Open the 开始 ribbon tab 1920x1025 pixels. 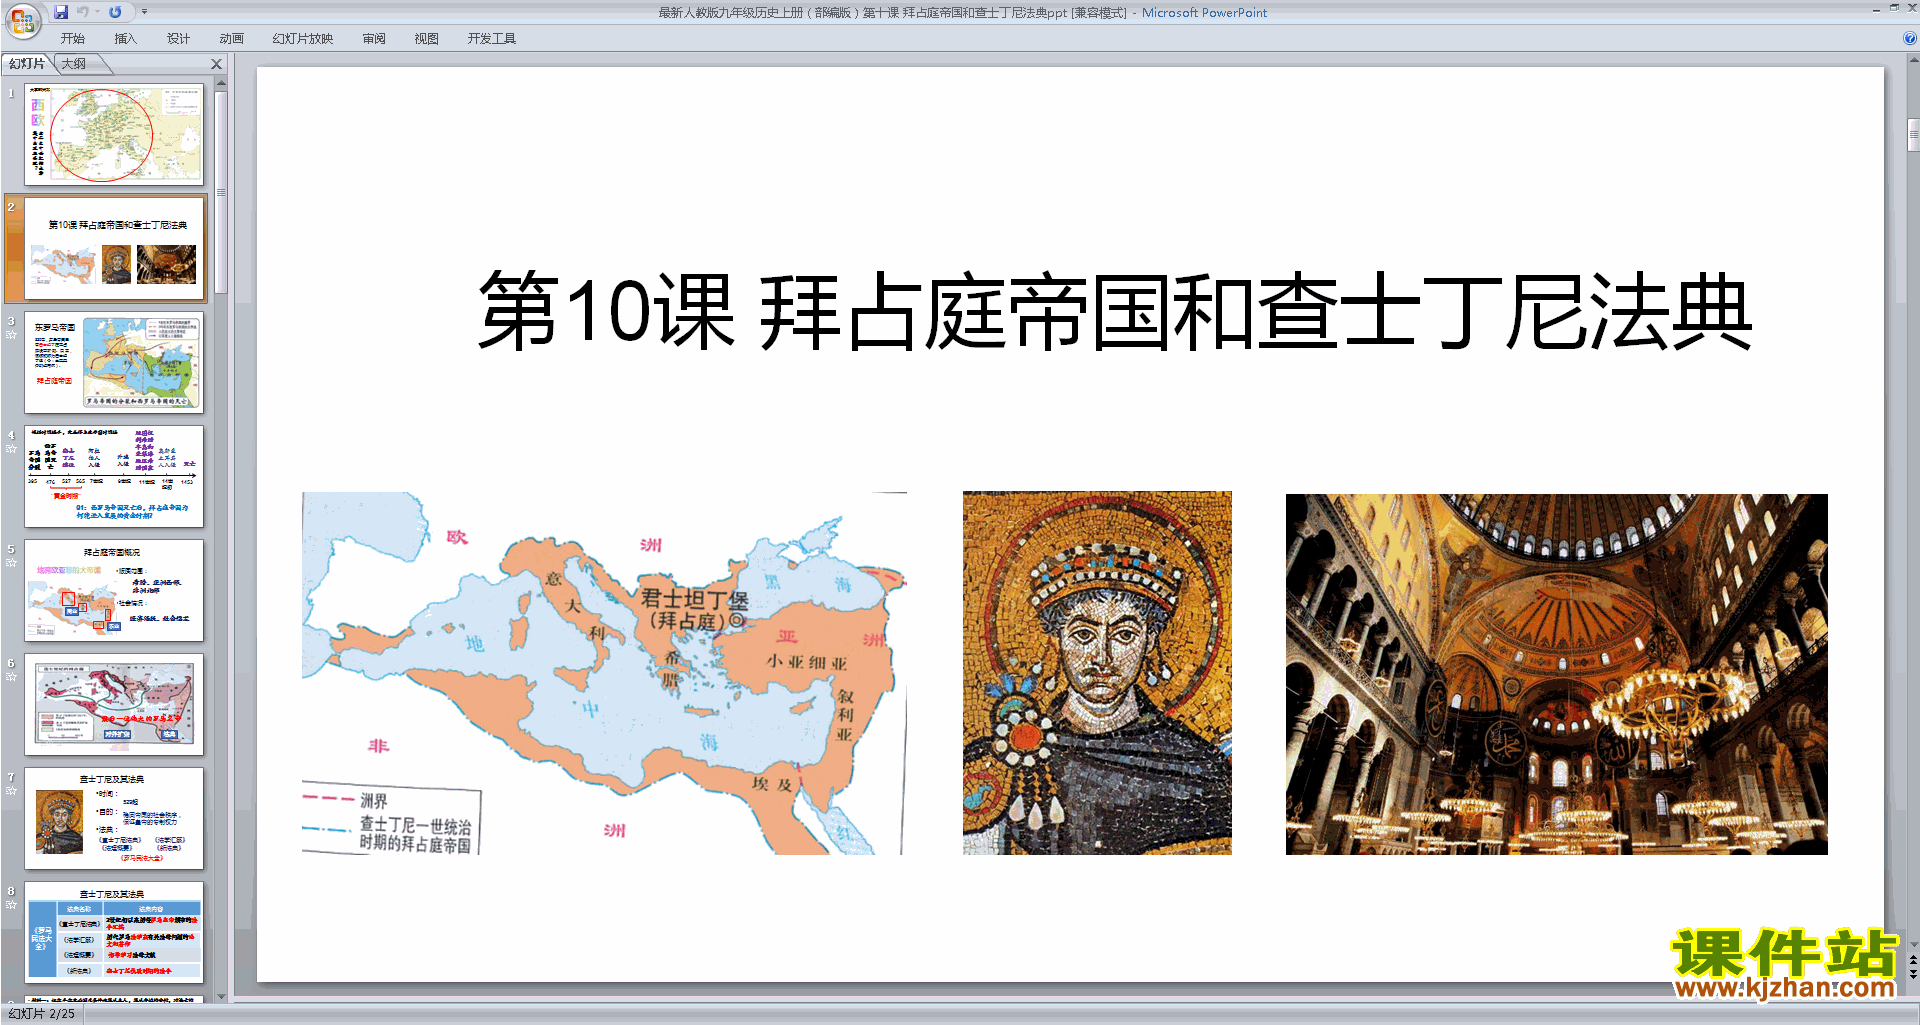72,39
